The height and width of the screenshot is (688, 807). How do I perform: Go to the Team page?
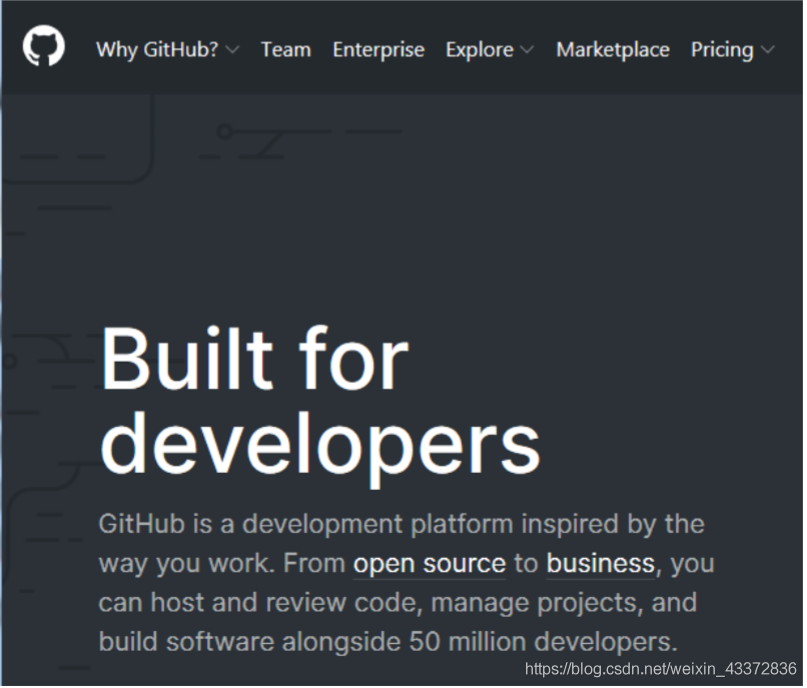click(286, 50)
